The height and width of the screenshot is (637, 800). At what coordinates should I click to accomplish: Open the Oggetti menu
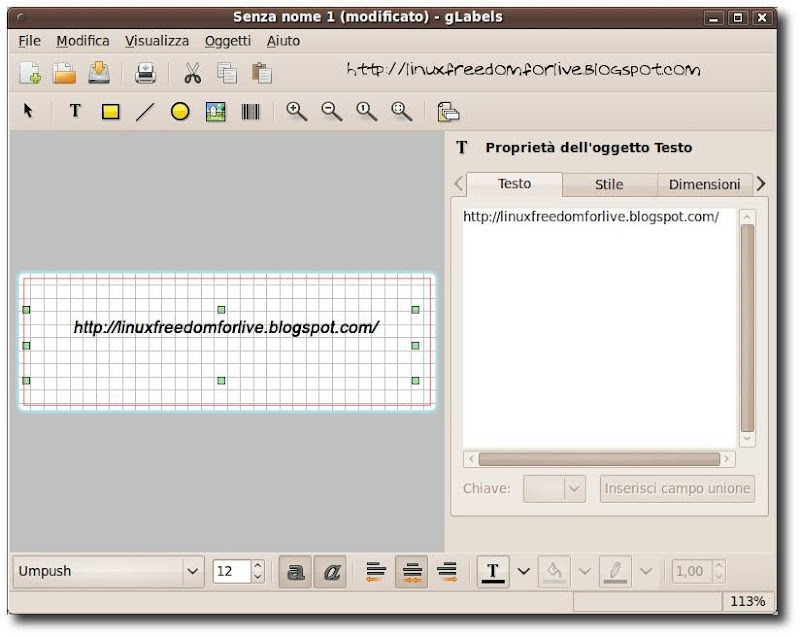227,41
